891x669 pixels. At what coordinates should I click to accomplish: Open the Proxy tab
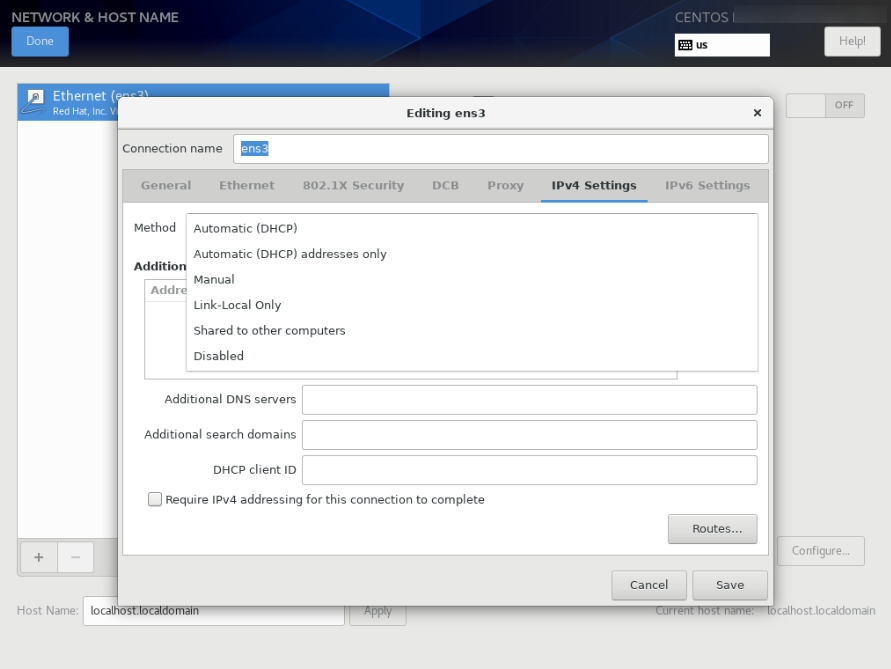505,185
